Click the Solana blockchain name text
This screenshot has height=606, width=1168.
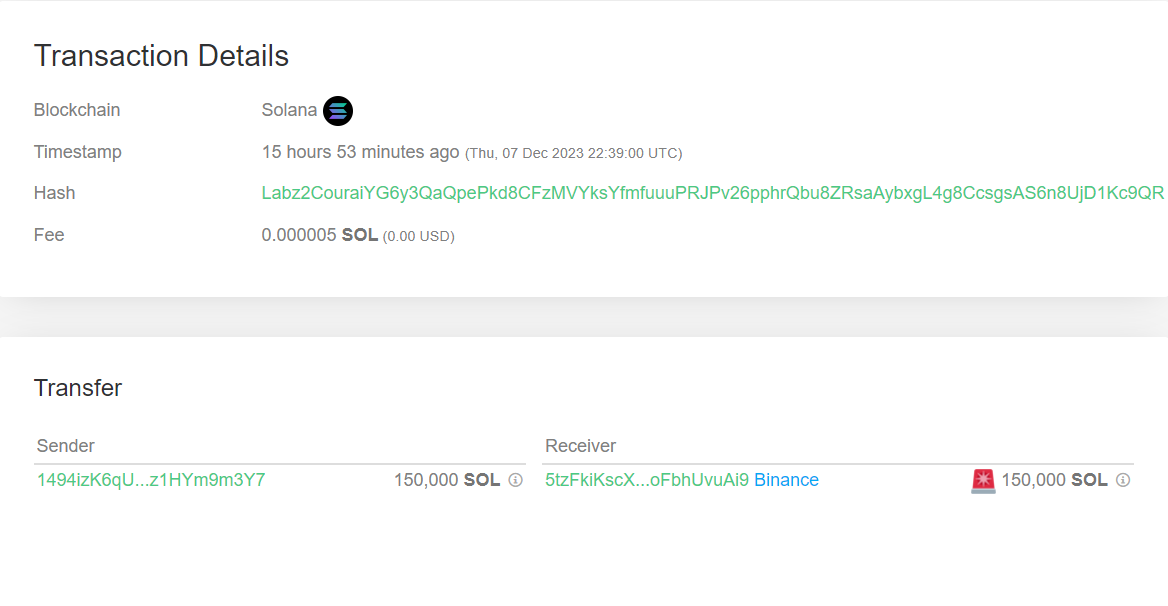tap(289, 110)
